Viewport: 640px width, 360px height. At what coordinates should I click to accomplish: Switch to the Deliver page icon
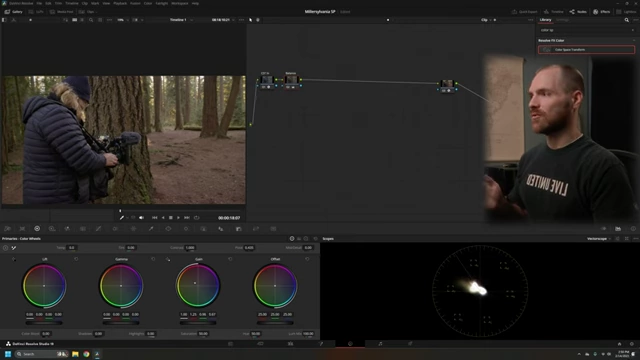tap(410, 344)
